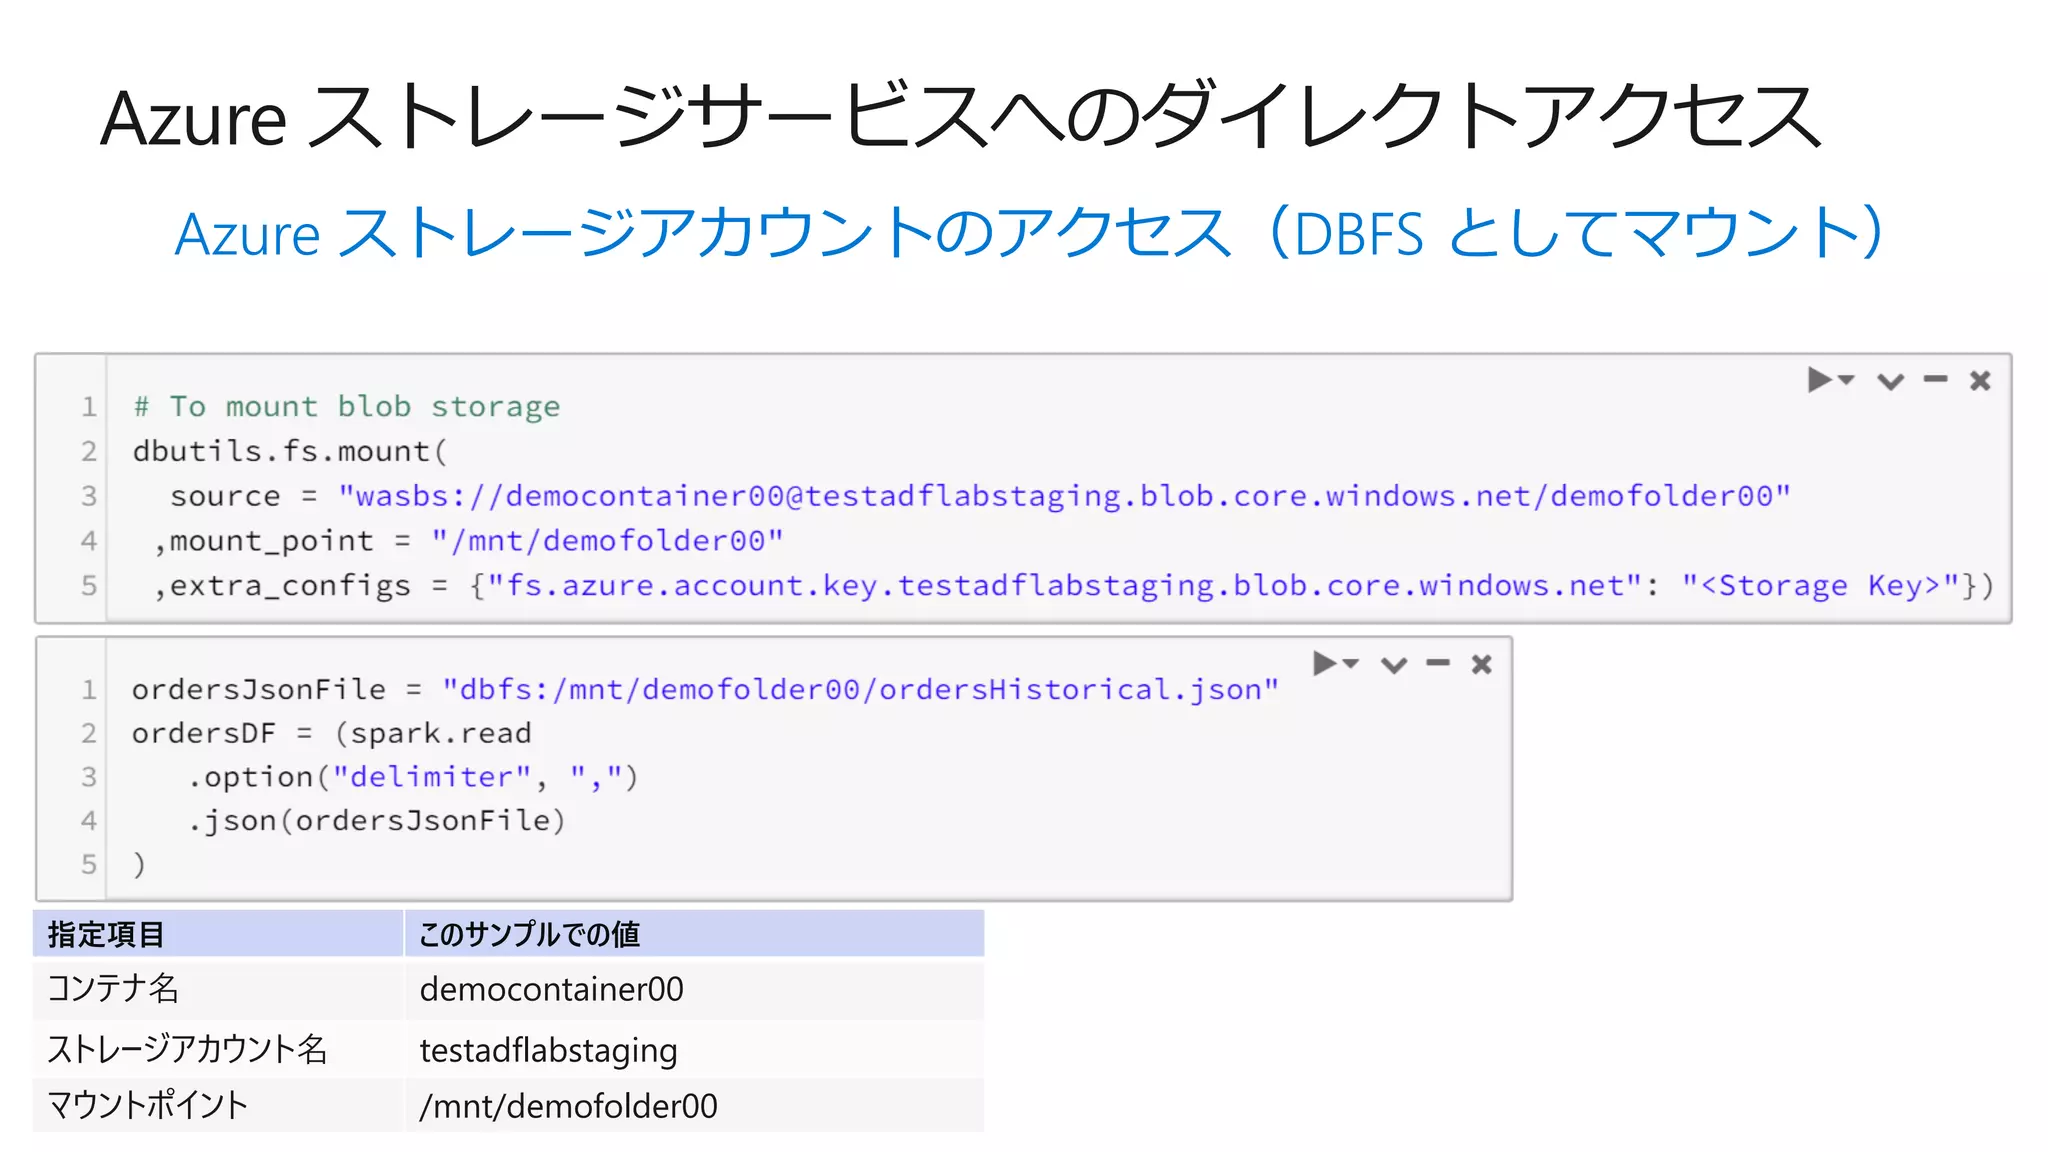Click line number 3 in mount cell
Image resolution: width=2048 pixels, height=1152 pixels.
[x=89, y=496]
